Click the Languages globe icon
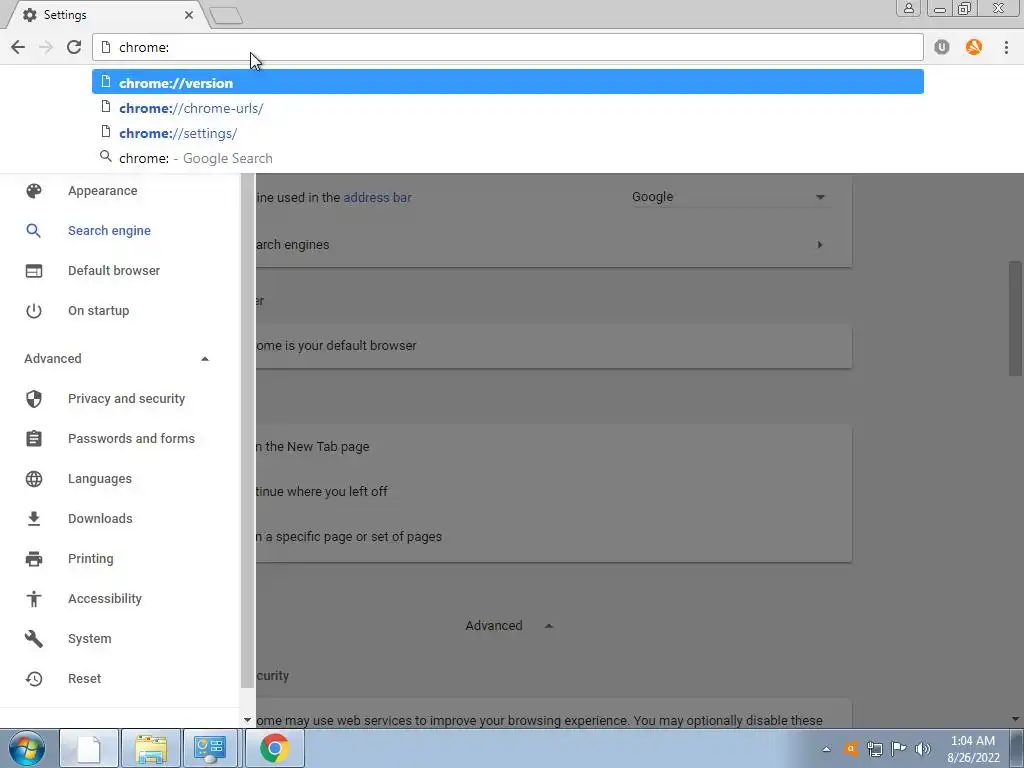Image resolution: width=1024 pixels, height=768 pixels. coord(34,479)
